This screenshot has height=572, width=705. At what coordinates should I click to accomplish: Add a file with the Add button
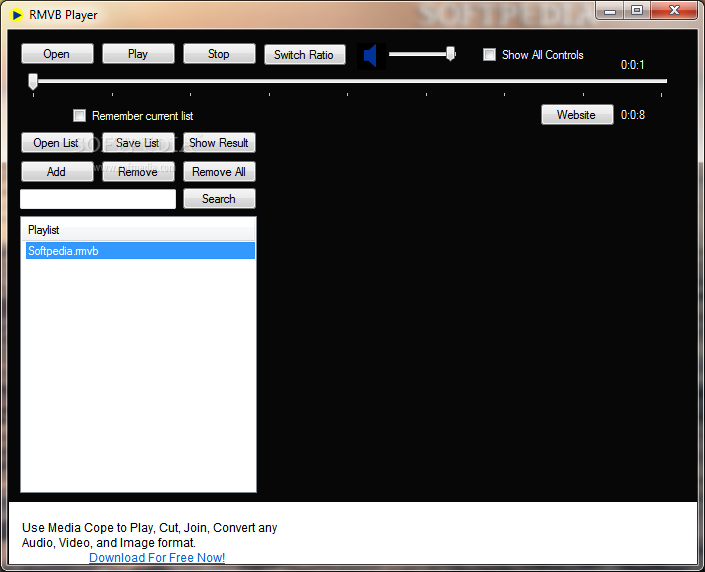click(57, 172)
